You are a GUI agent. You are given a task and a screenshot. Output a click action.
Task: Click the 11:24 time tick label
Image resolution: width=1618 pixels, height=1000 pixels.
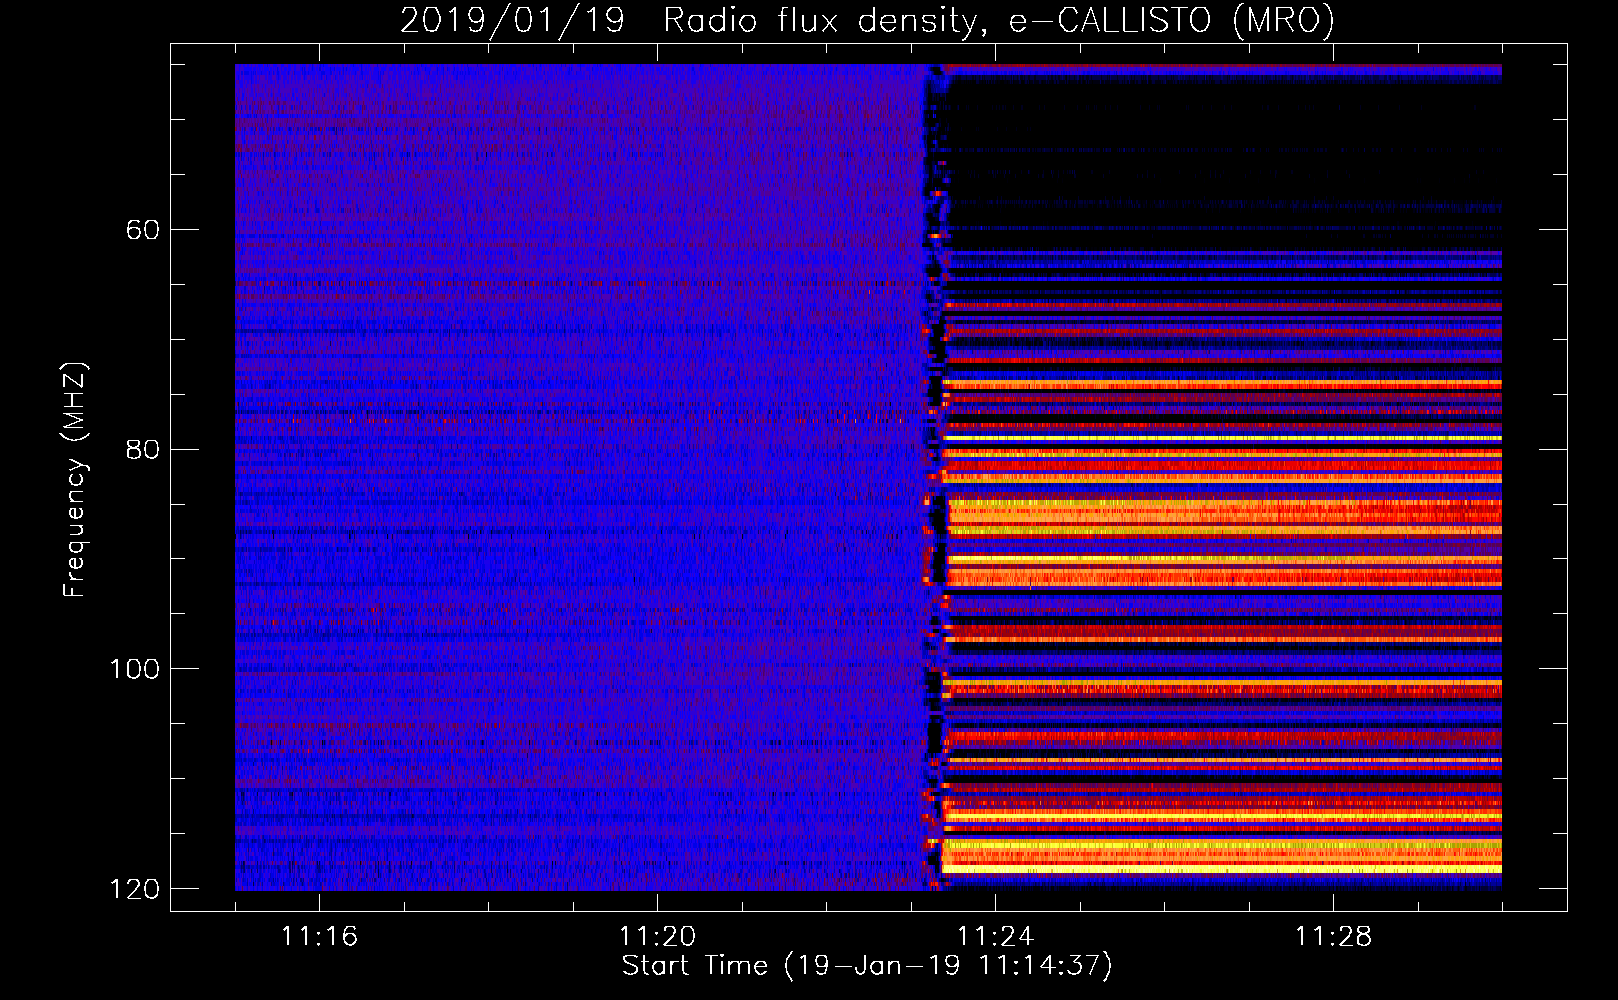tap(995, 936)
